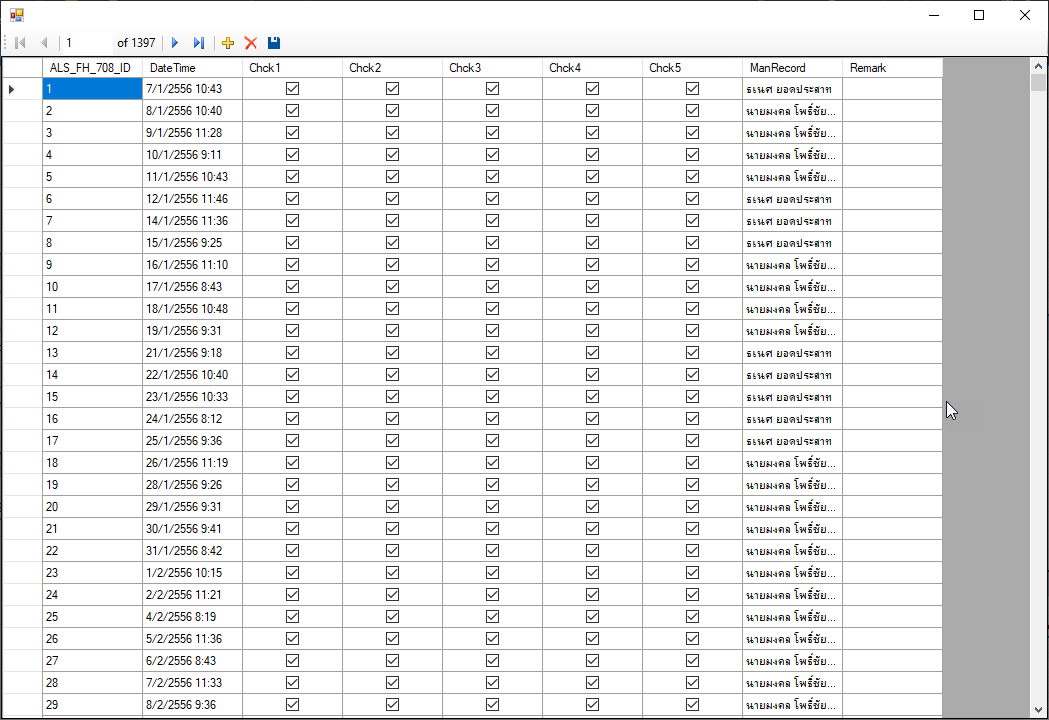Uncheck Chck3 in row 24
This screenshot has width=1049, height=720.
click(x=492, y=594)
